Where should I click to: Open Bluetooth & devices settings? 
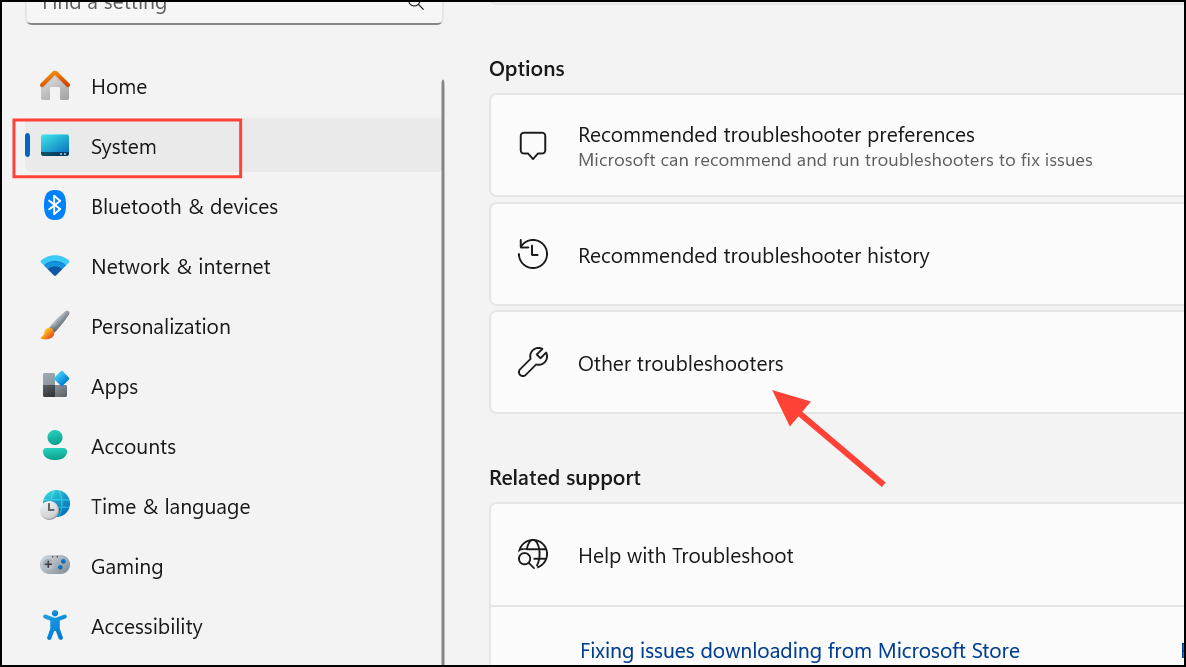[184, 207]
